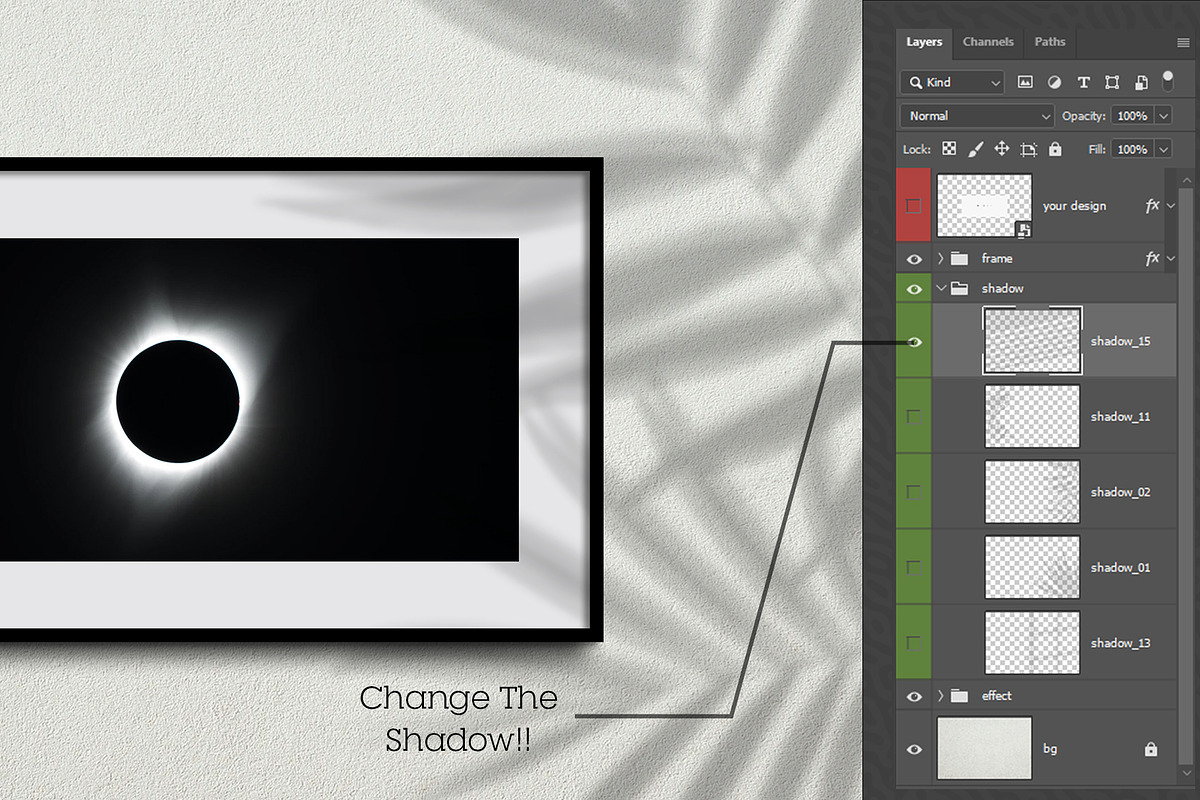Click smart object badge on your design thumbnail
This screenshot has width=1200, height=800.
(1024, 230)
